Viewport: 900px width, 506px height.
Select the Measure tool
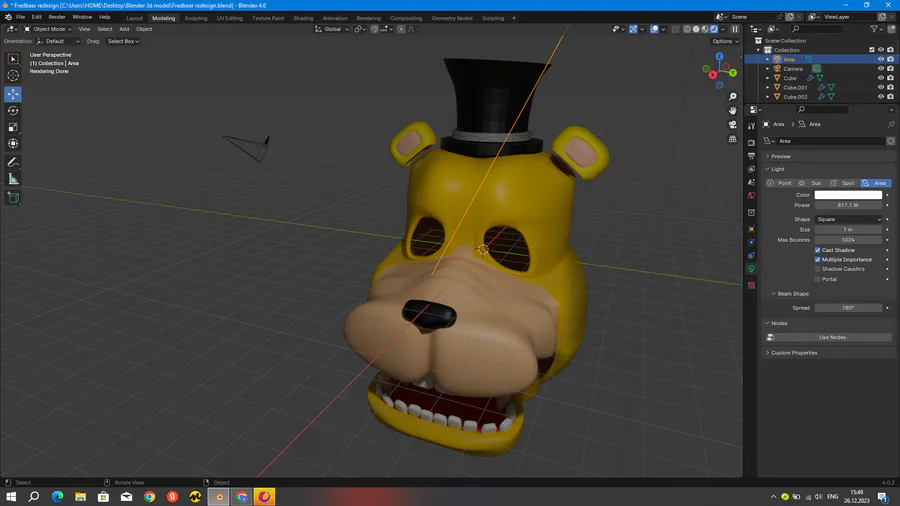point(13,180)
